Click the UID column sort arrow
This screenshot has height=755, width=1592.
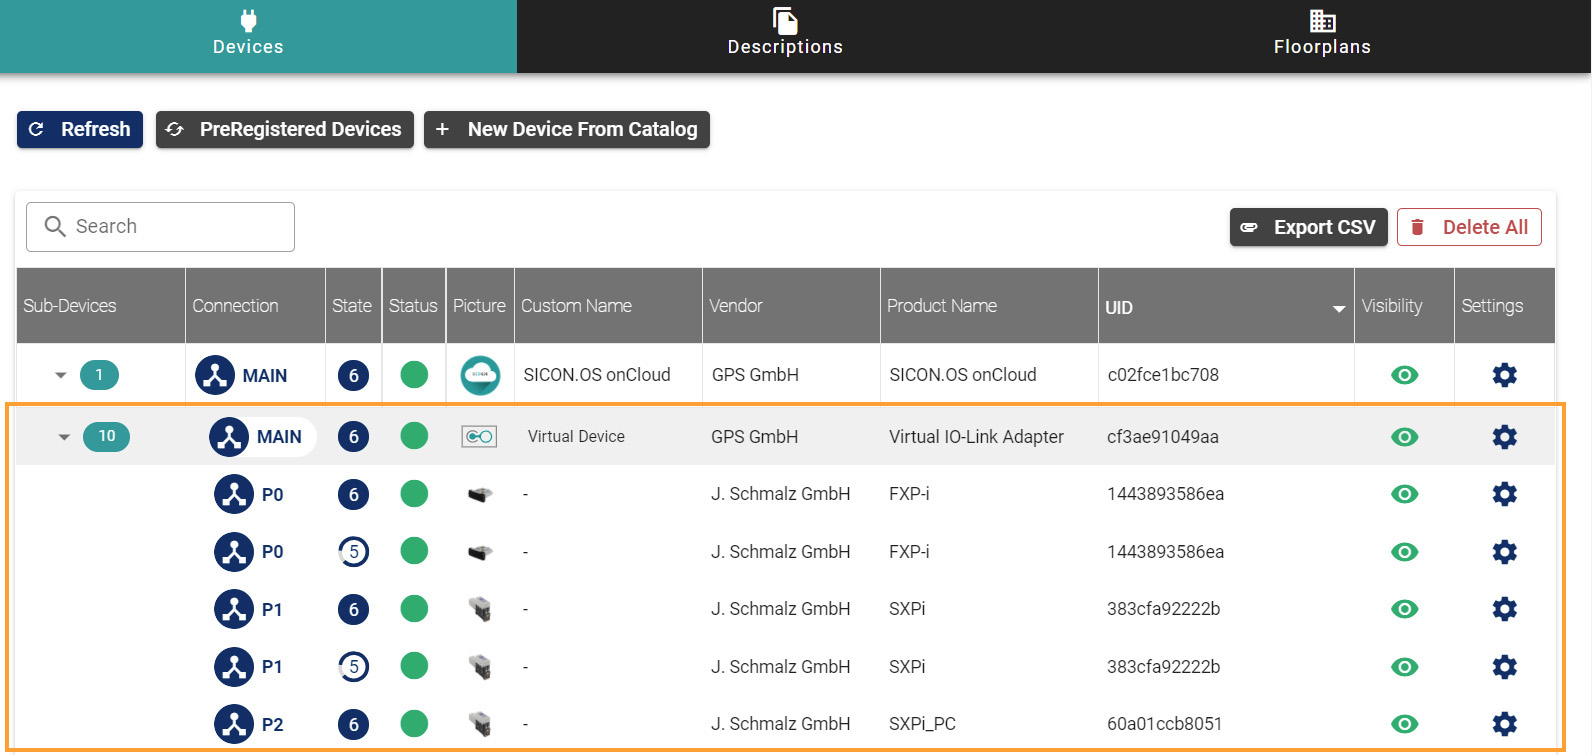pos(1338,308)
